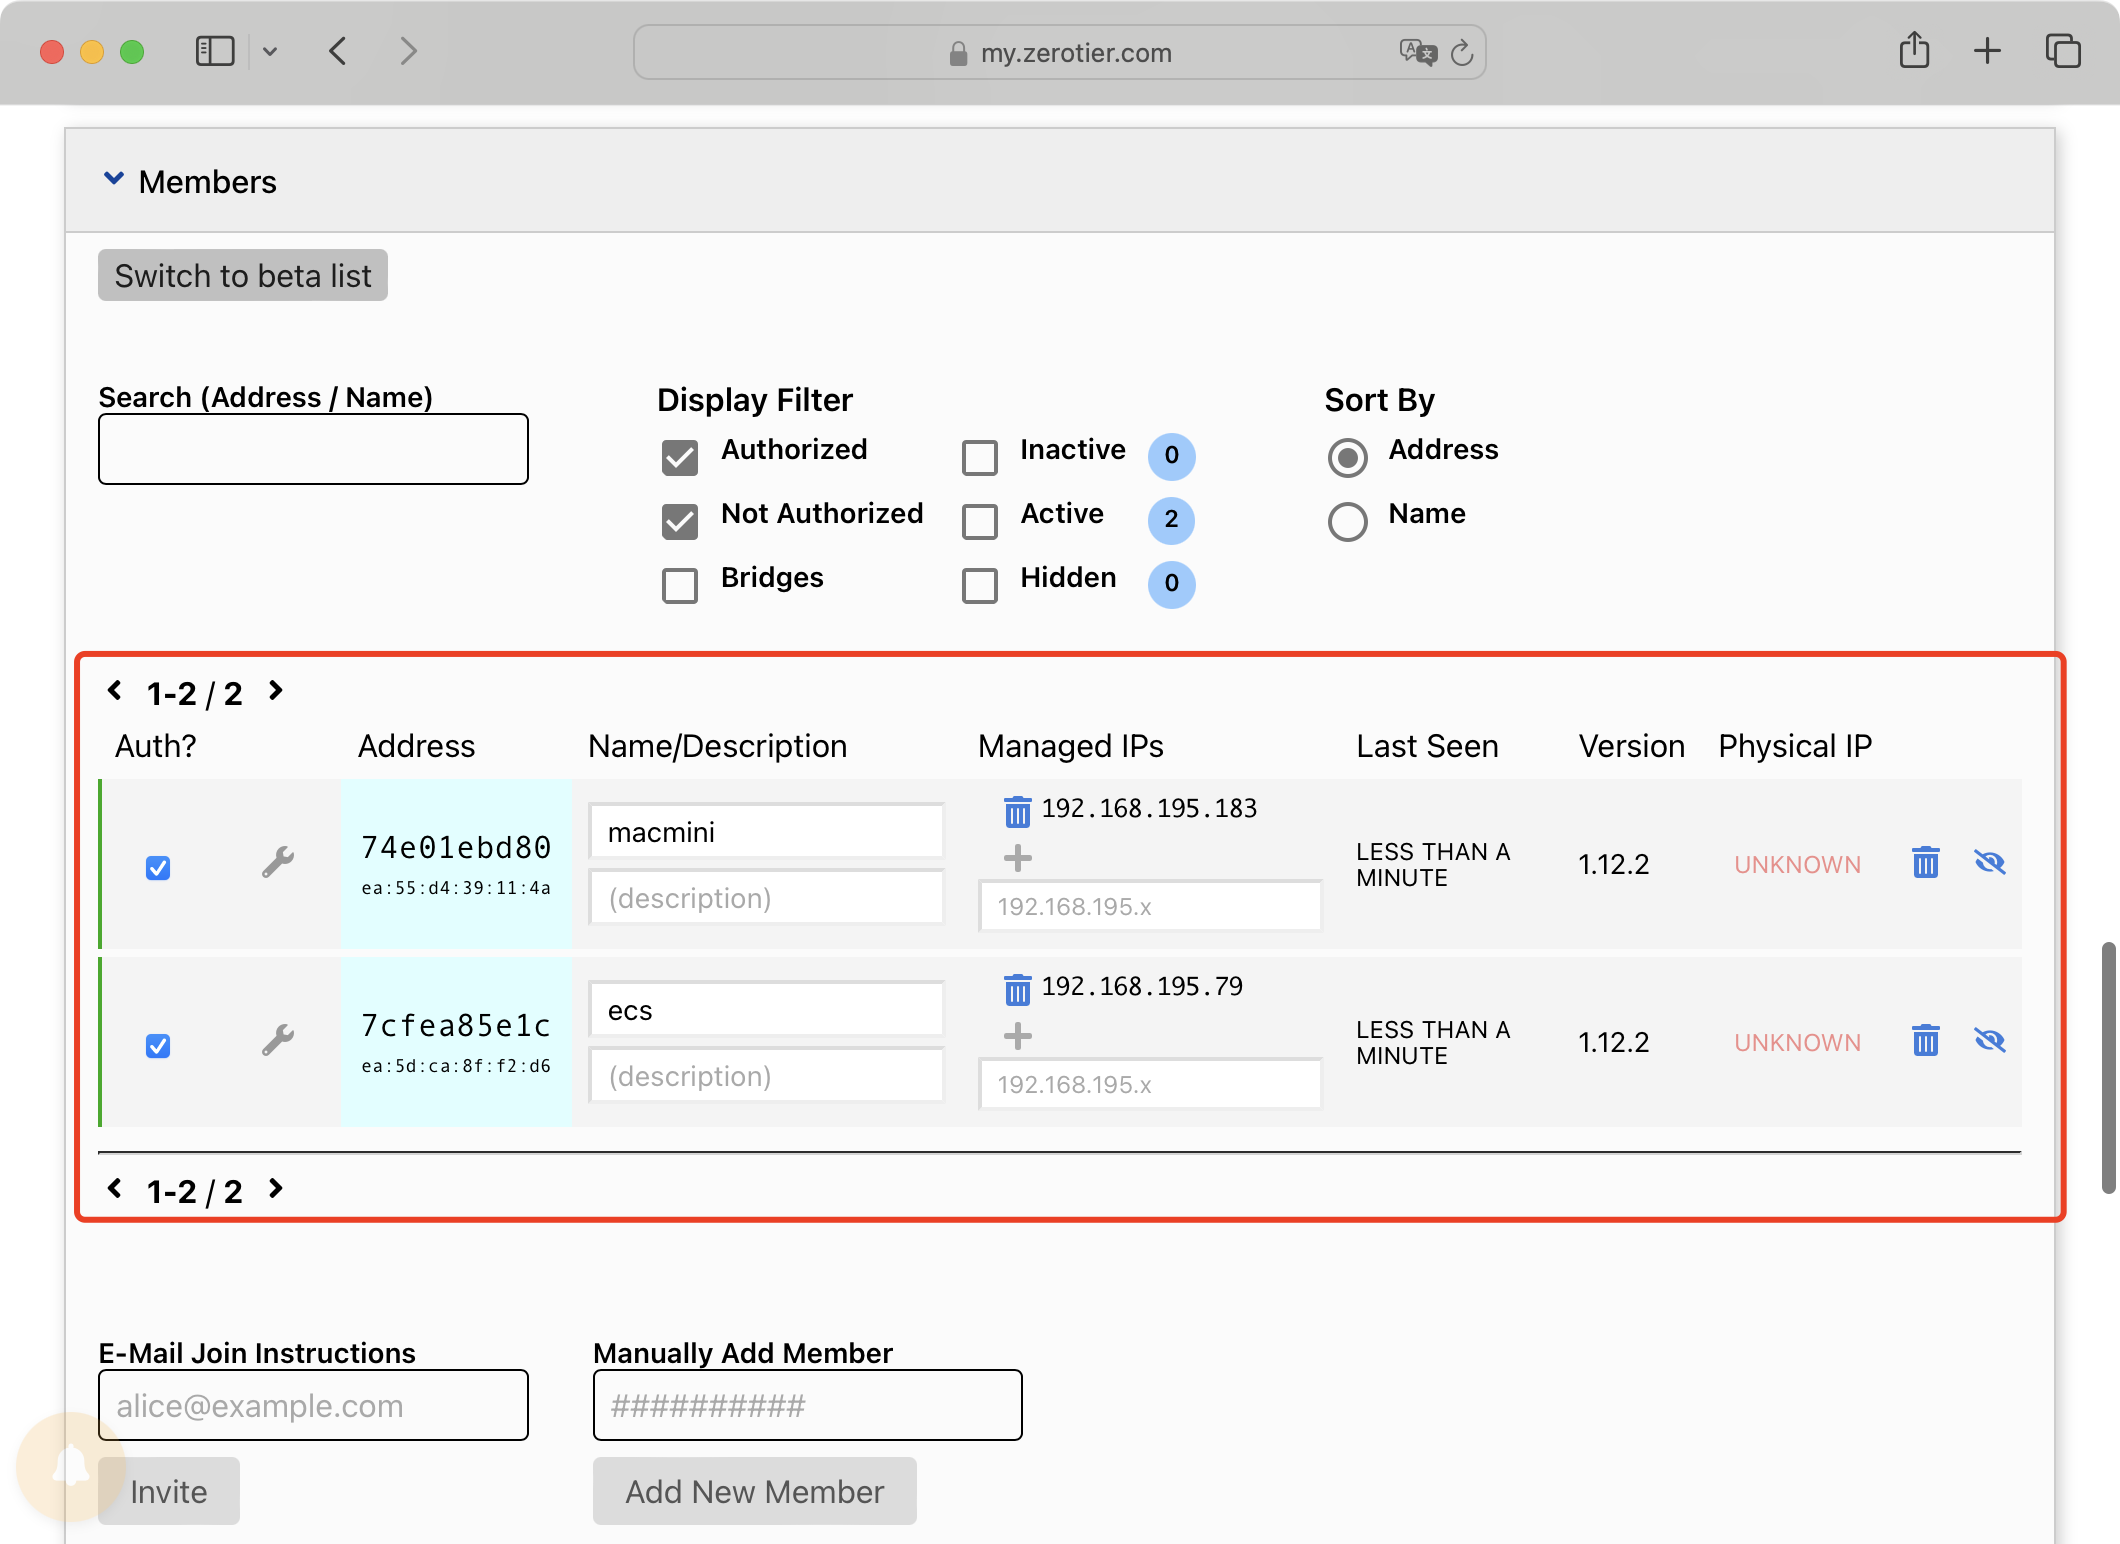Go to next page in bottom pagination

276,1188
